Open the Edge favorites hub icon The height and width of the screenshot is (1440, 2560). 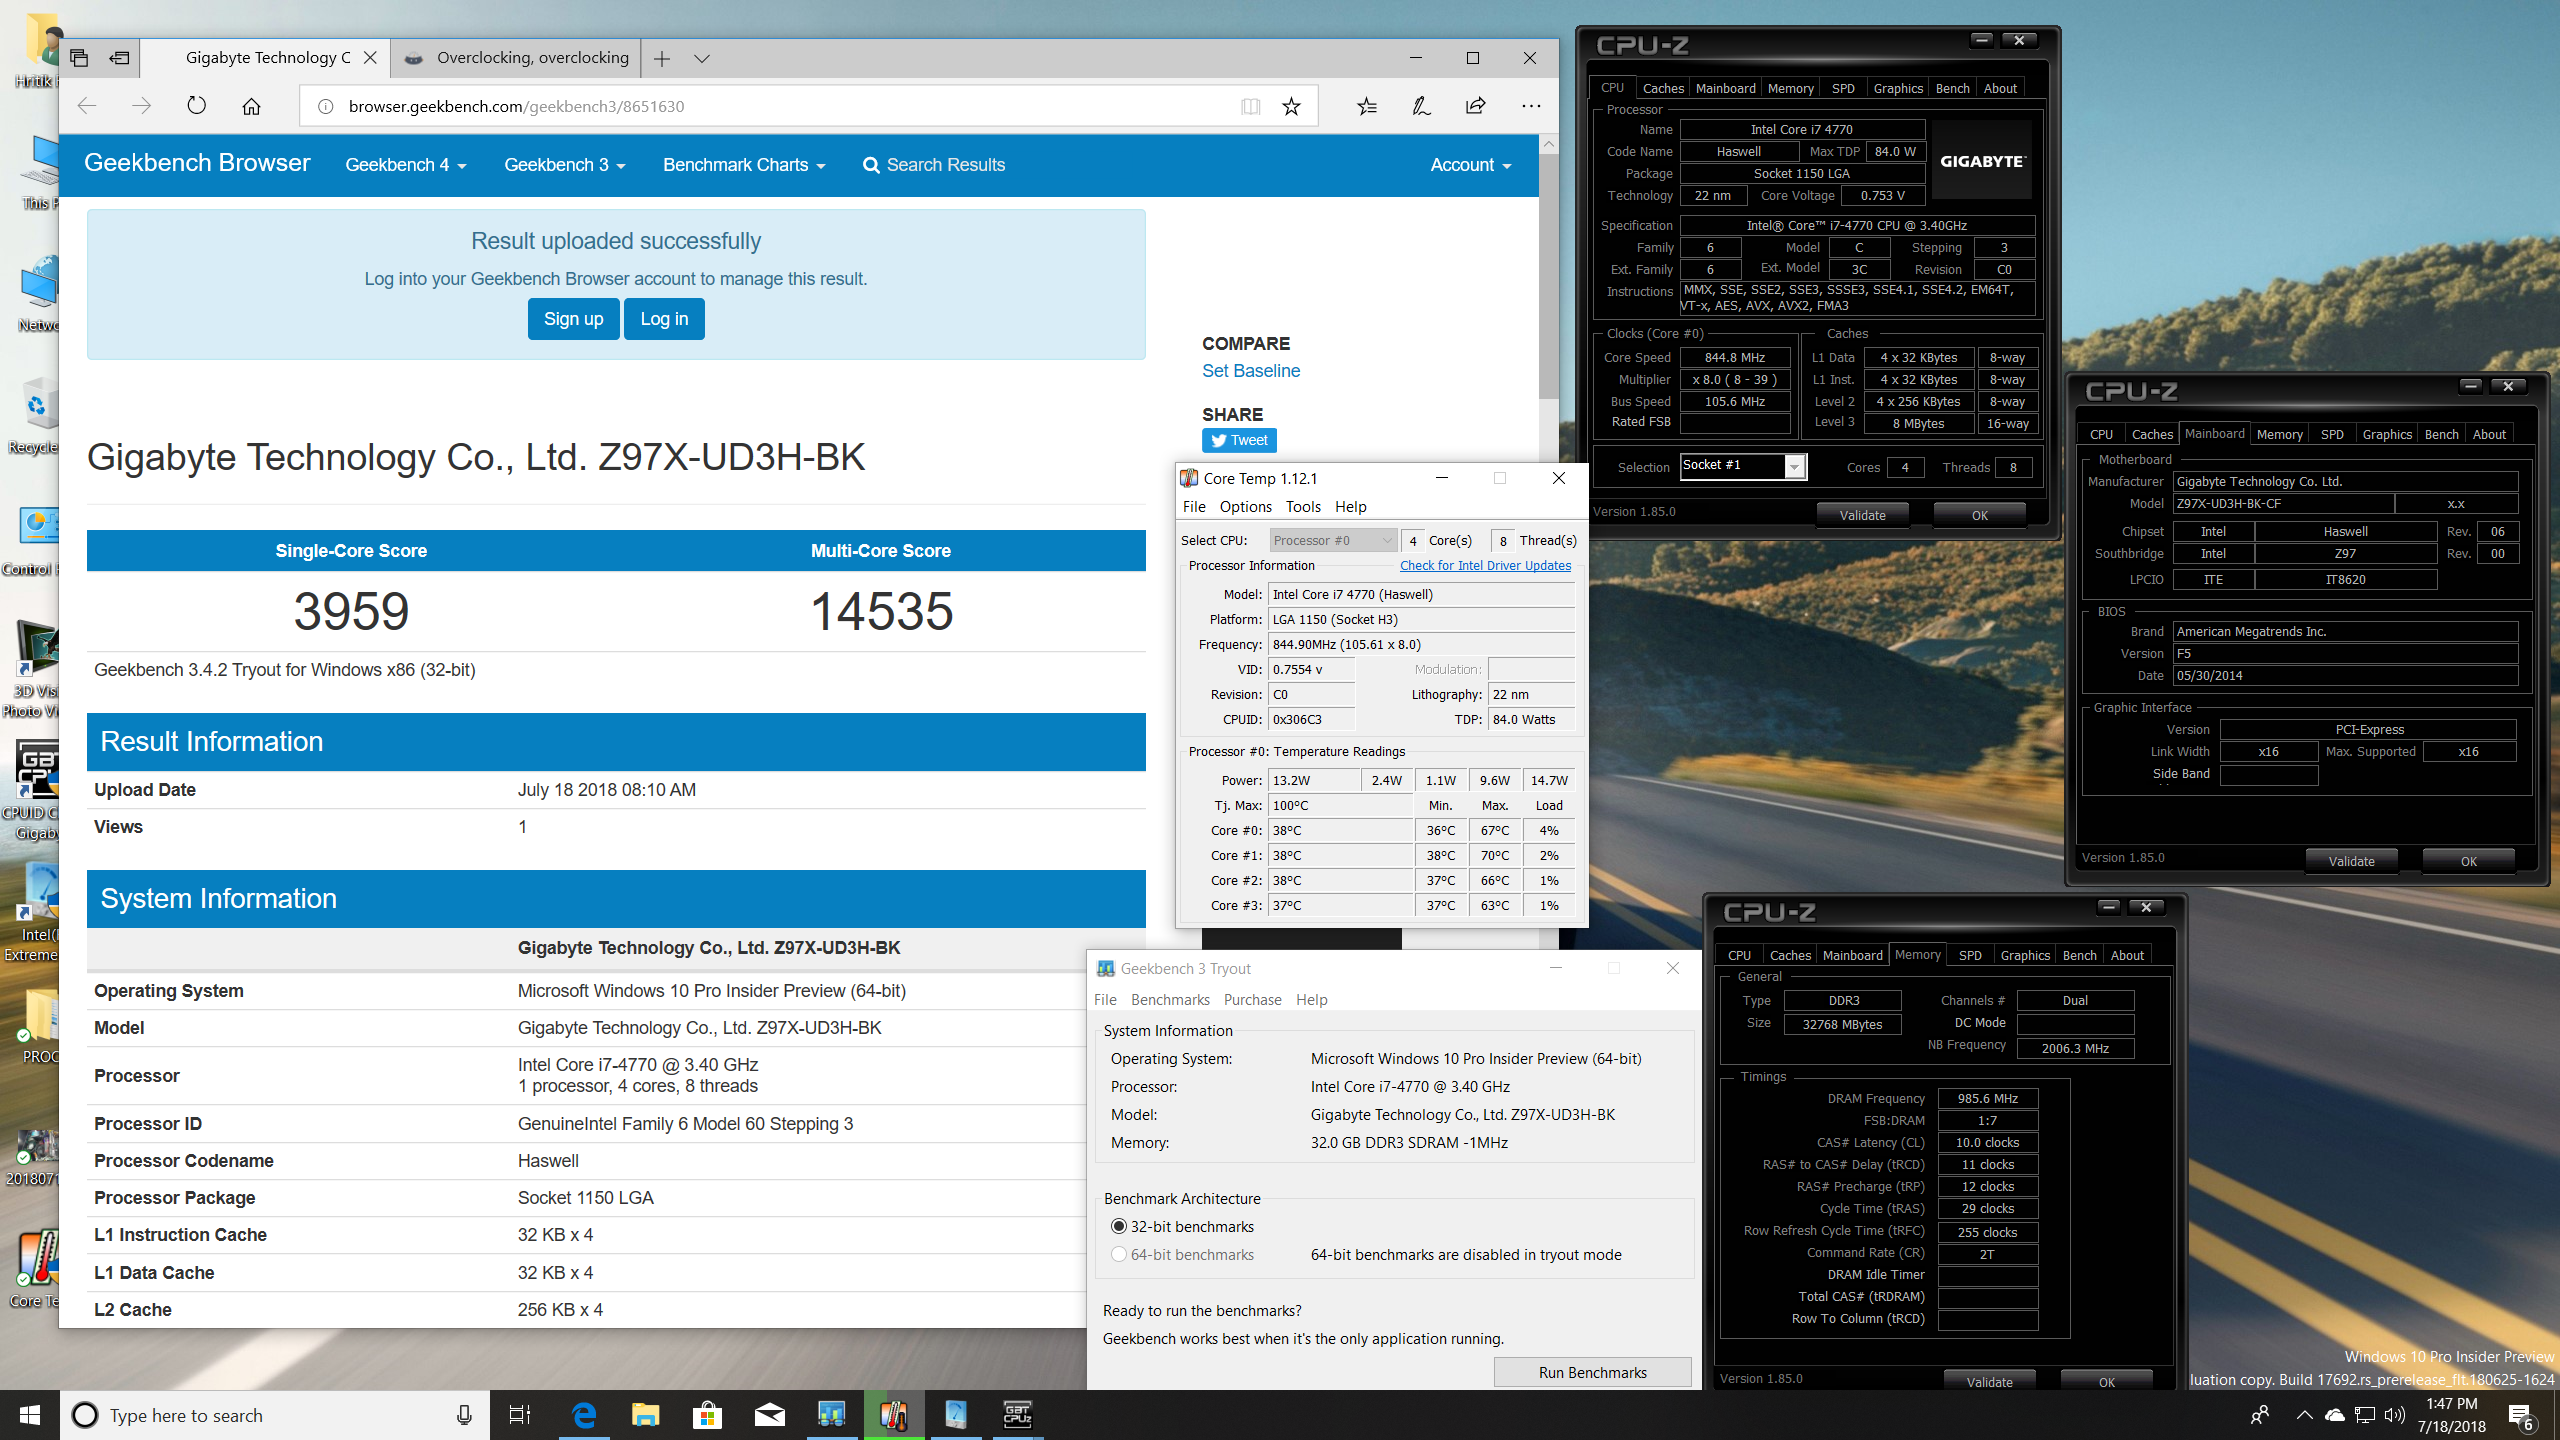1367,106
